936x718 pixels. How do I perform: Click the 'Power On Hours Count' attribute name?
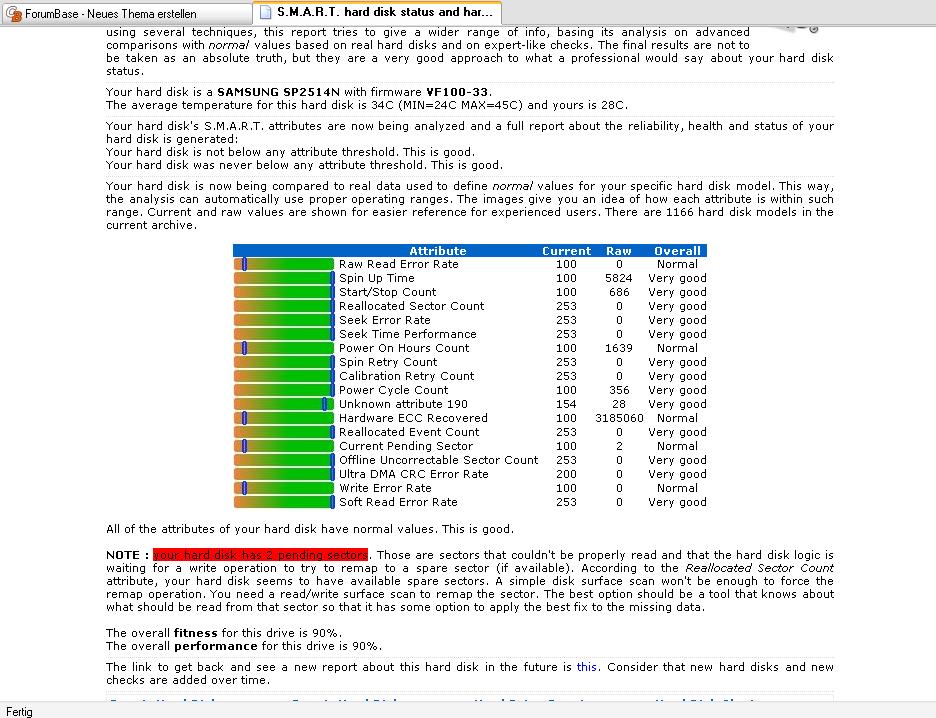(404, 348)
